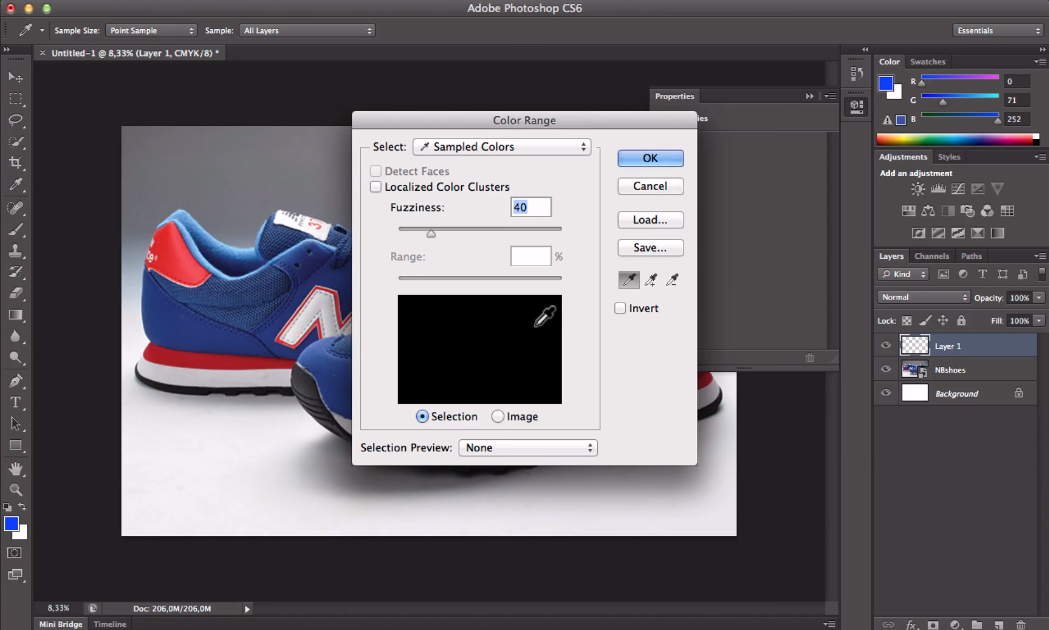Select the Dodge tool
This screenshot has width=1049, height=630.
pos(15,358)
